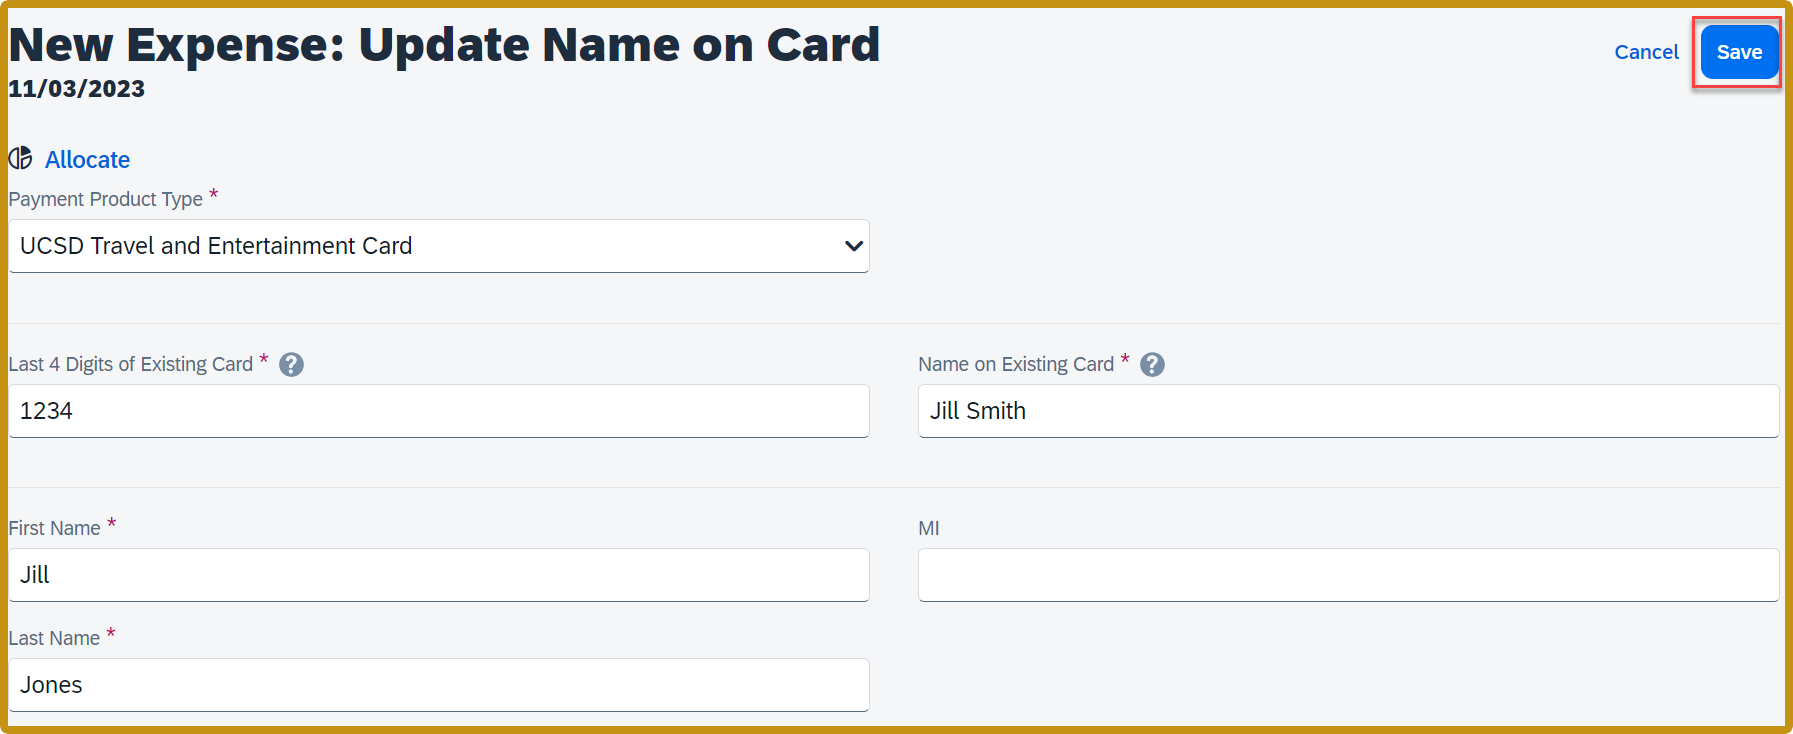Save the Update Name on Card expense

click(1739, 51)
